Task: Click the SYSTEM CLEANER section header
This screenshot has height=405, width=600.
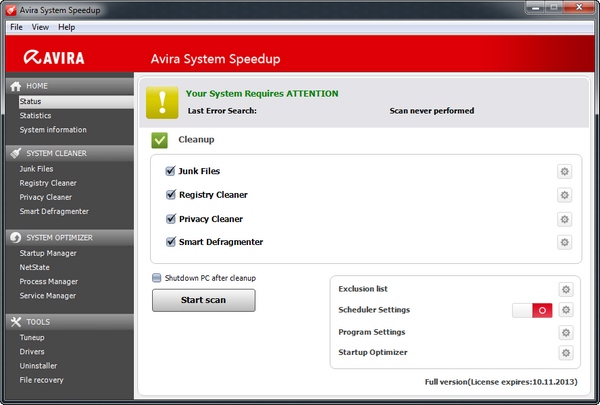Action: pyautogui.click(x=70, y=153)
